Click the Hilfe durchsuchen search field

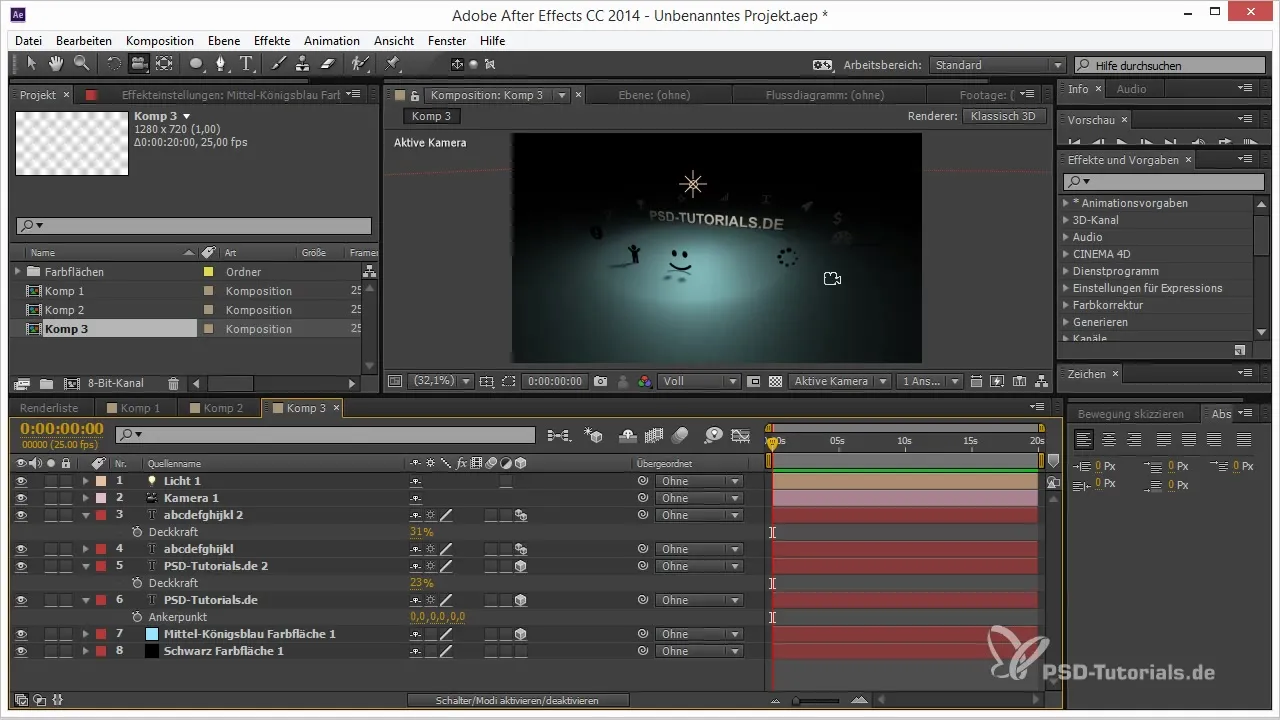coord(1171,65)
